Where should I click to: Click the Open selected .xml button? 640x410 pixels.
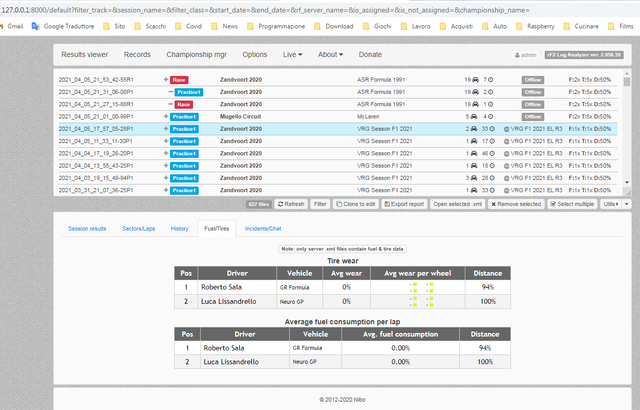coord(458,204)
